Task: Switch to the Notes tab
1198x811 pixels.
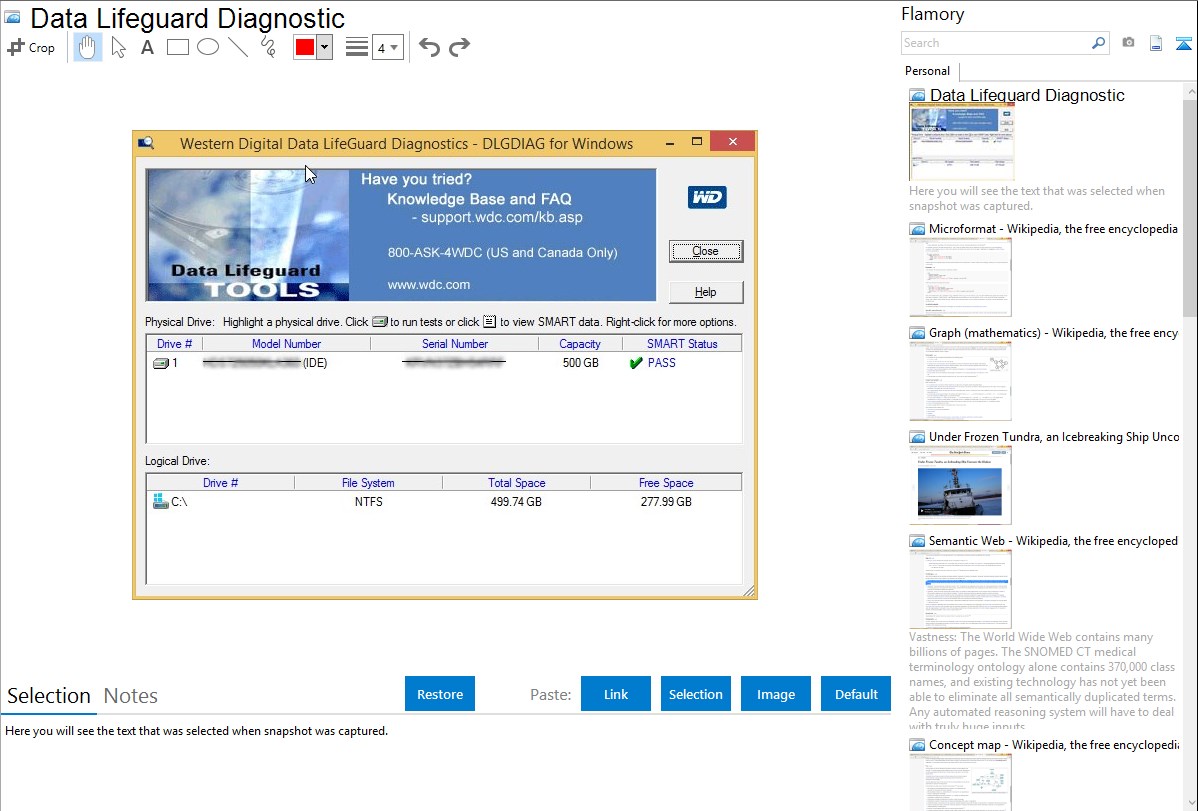Action: click(131, 696)
